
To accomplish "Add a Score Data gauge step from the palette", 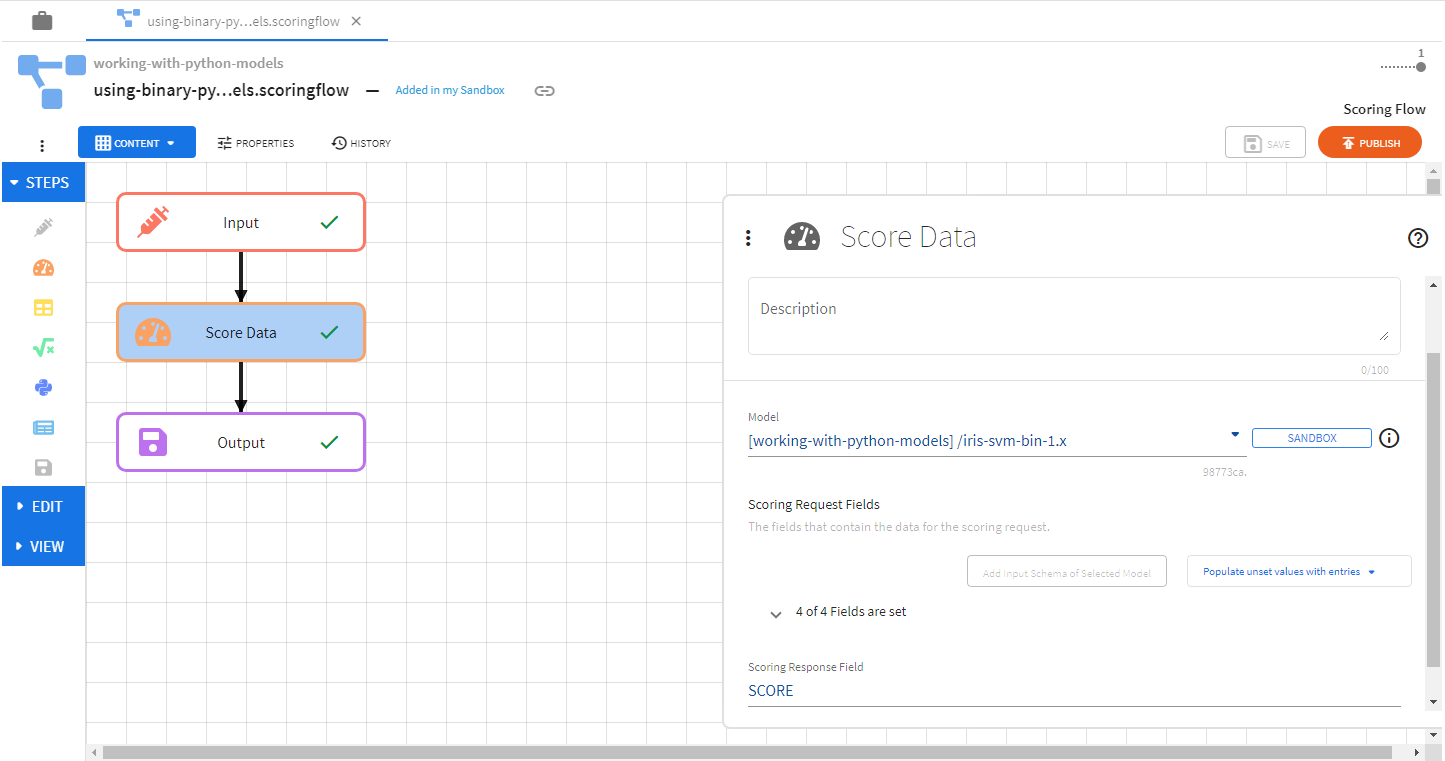I will click(x=43, y=268).
